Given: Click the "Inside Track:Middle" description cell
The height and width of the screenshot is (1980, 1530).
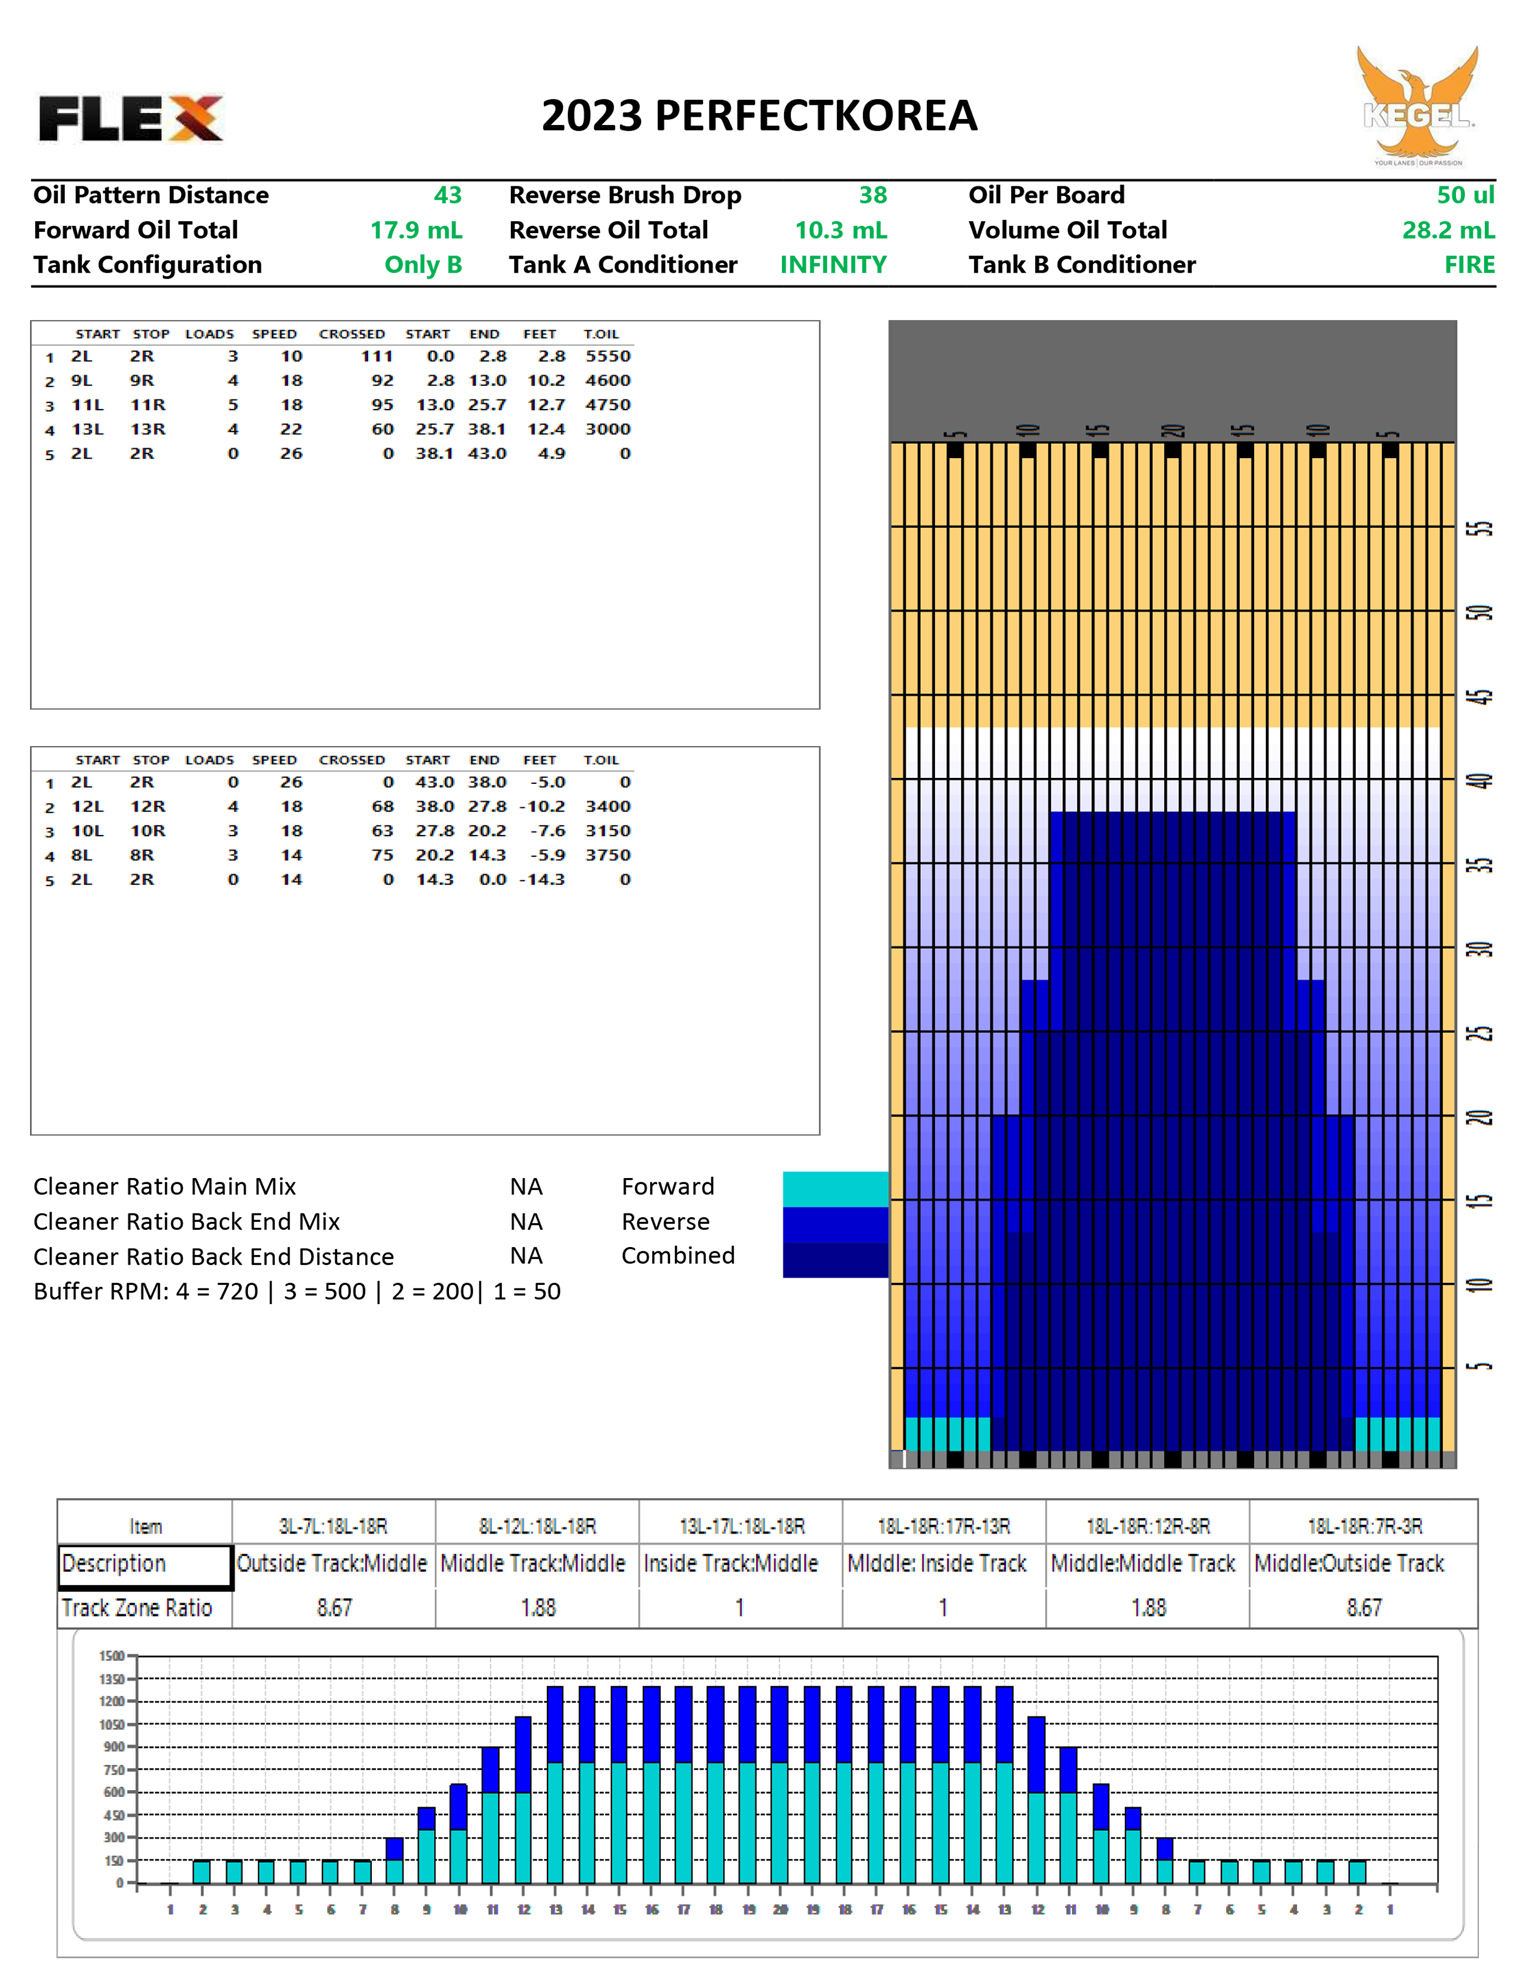Looking at the screenshot, I should click(741, 1564).
